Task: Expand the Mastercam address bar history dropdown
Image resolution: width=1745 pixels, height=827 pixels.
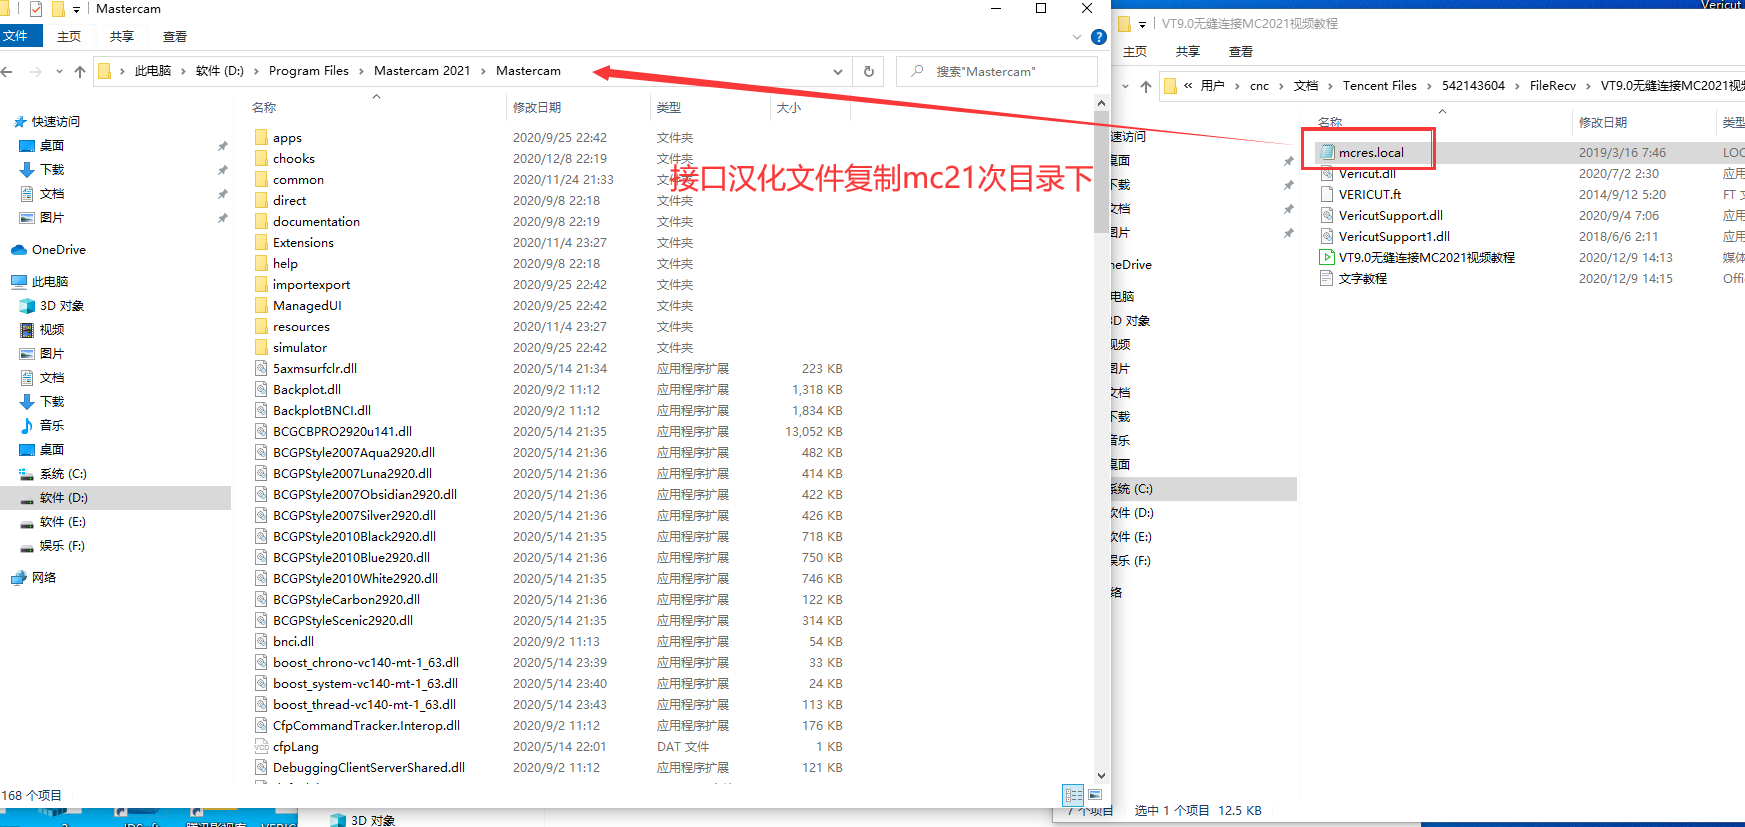Action: click(x=838, y=72)
